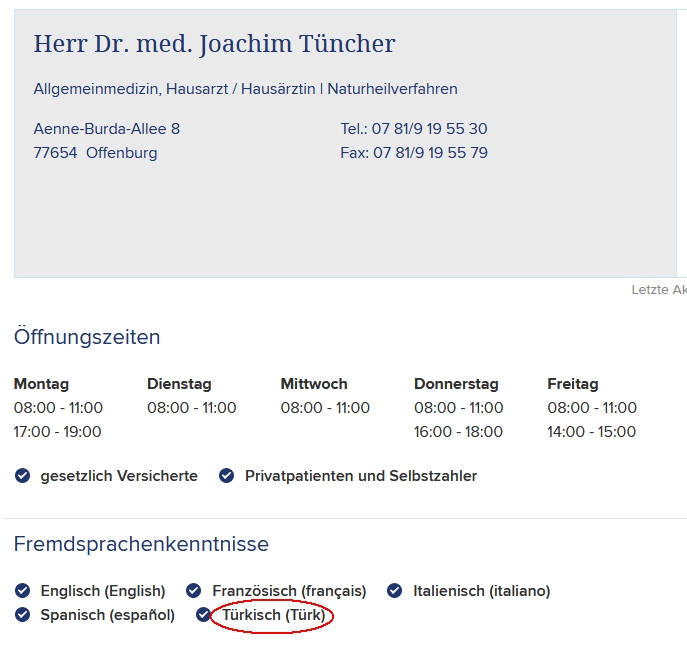Screen dimensions: 687x649
Task: Click the Spanisch (español) language label
Action: 108,615
